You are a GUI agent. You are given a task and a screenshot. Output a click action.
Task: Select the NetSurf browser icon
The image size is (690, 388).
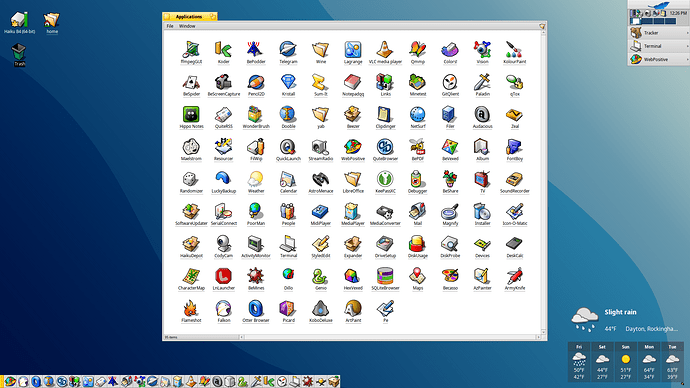coord(418,114)
